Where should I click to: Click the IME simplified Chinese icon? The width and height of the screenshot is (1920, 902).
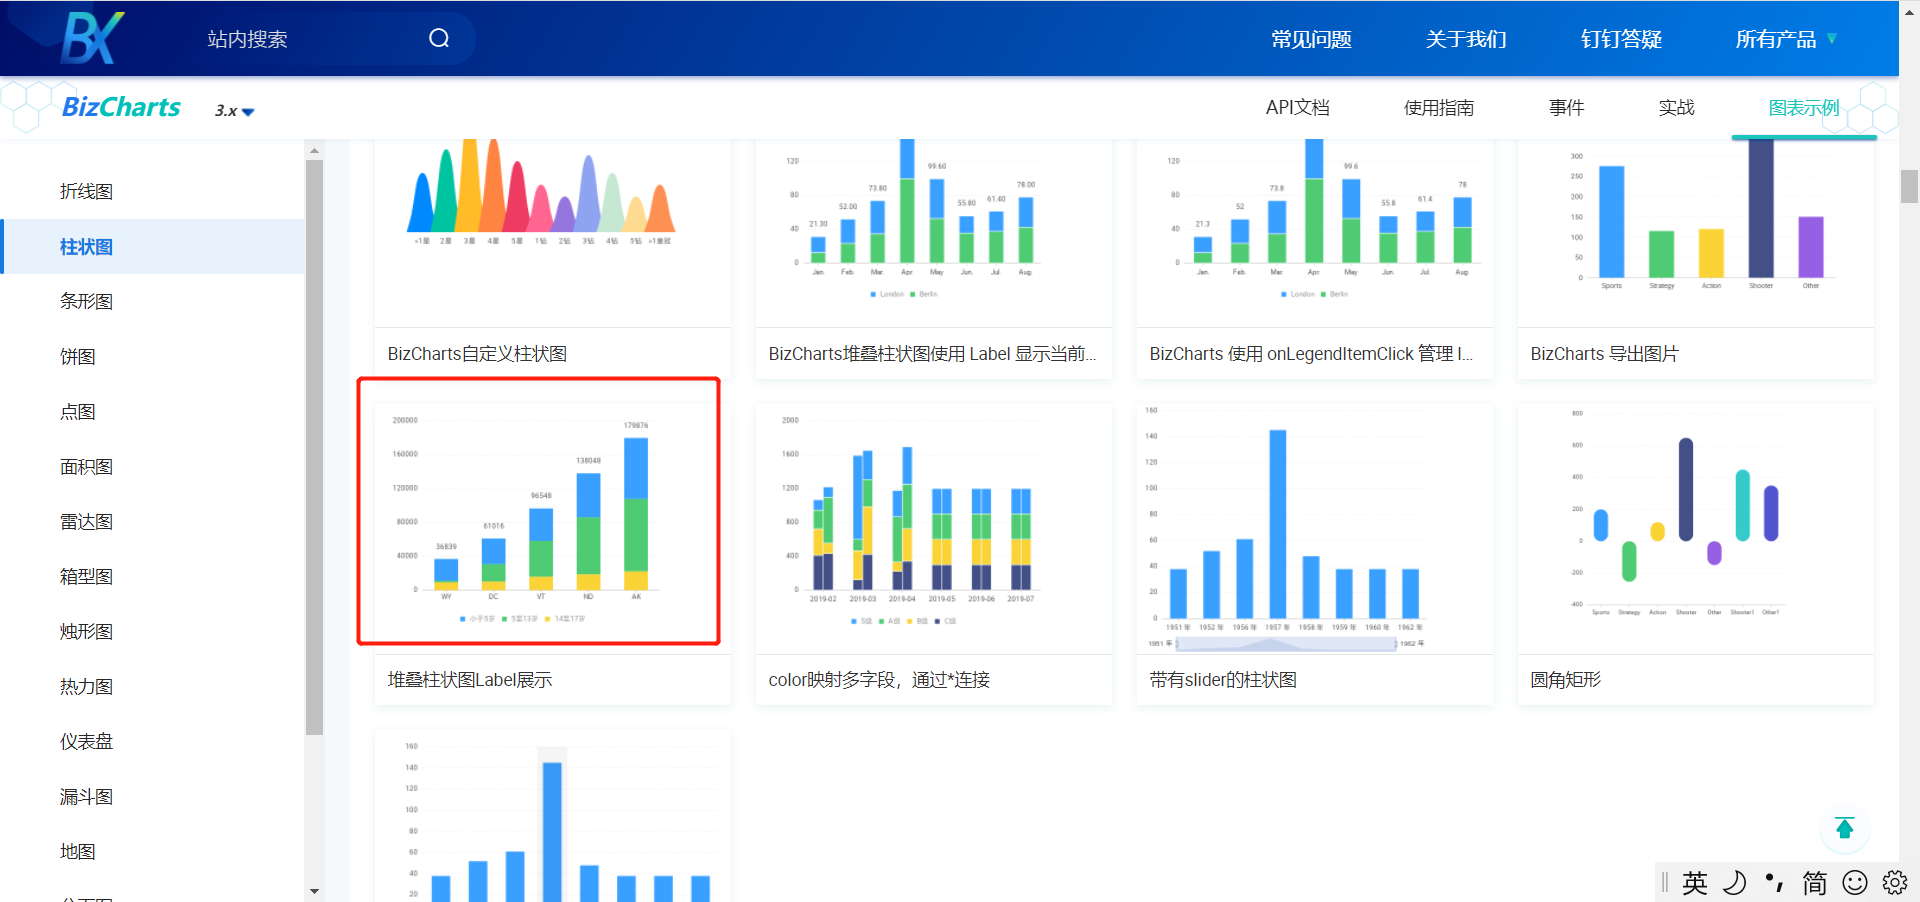[x=1814, y=882]
